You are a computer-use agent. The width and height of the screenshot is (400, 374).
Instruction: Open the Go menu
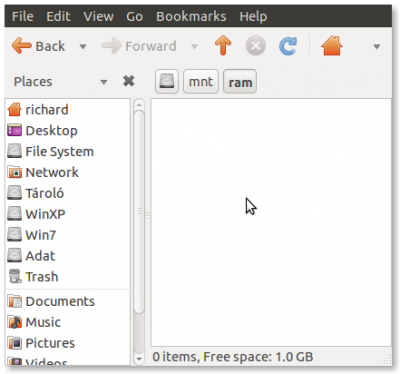coord(134,16)
